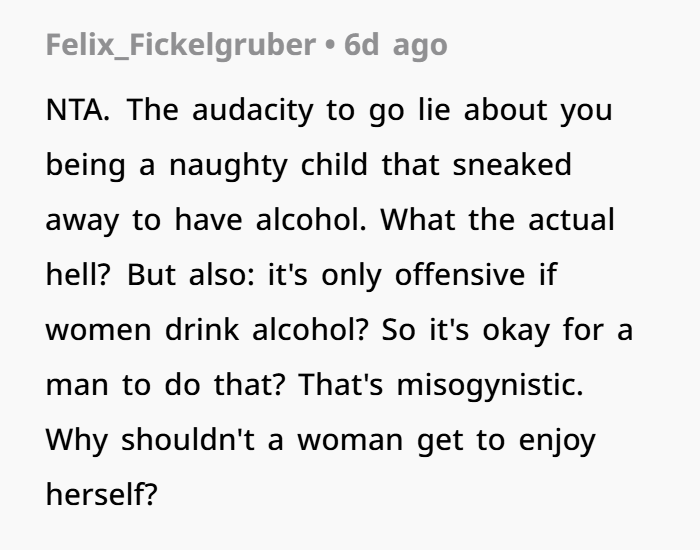
Task: Click the '6d ago' timestamp
Action: point(396,45)
